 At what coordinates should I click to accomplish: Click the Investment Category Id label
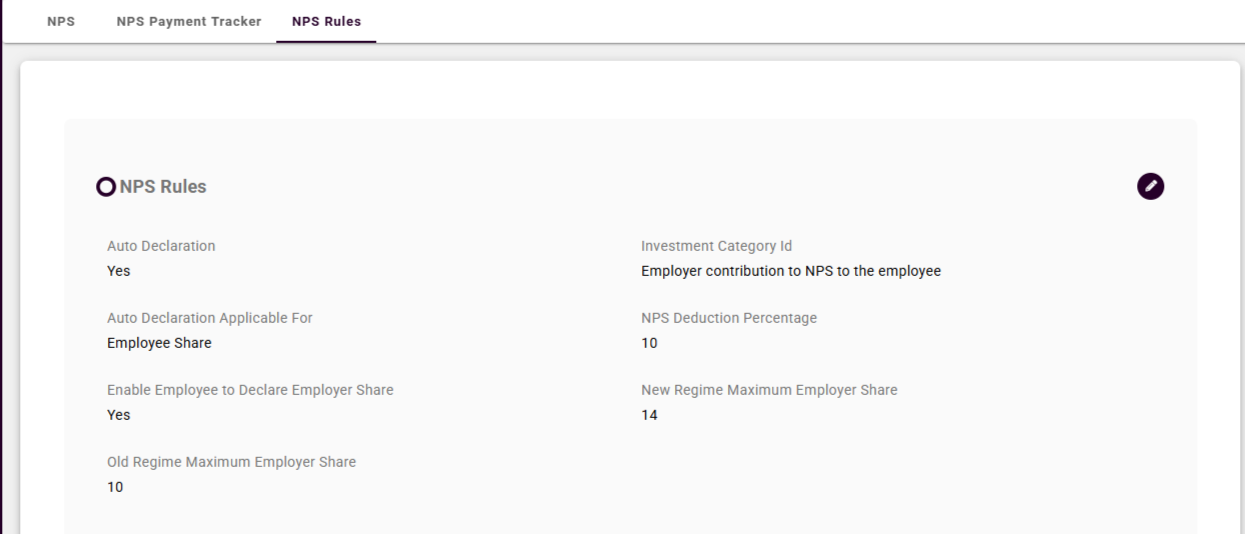click(x=716, y=246)
